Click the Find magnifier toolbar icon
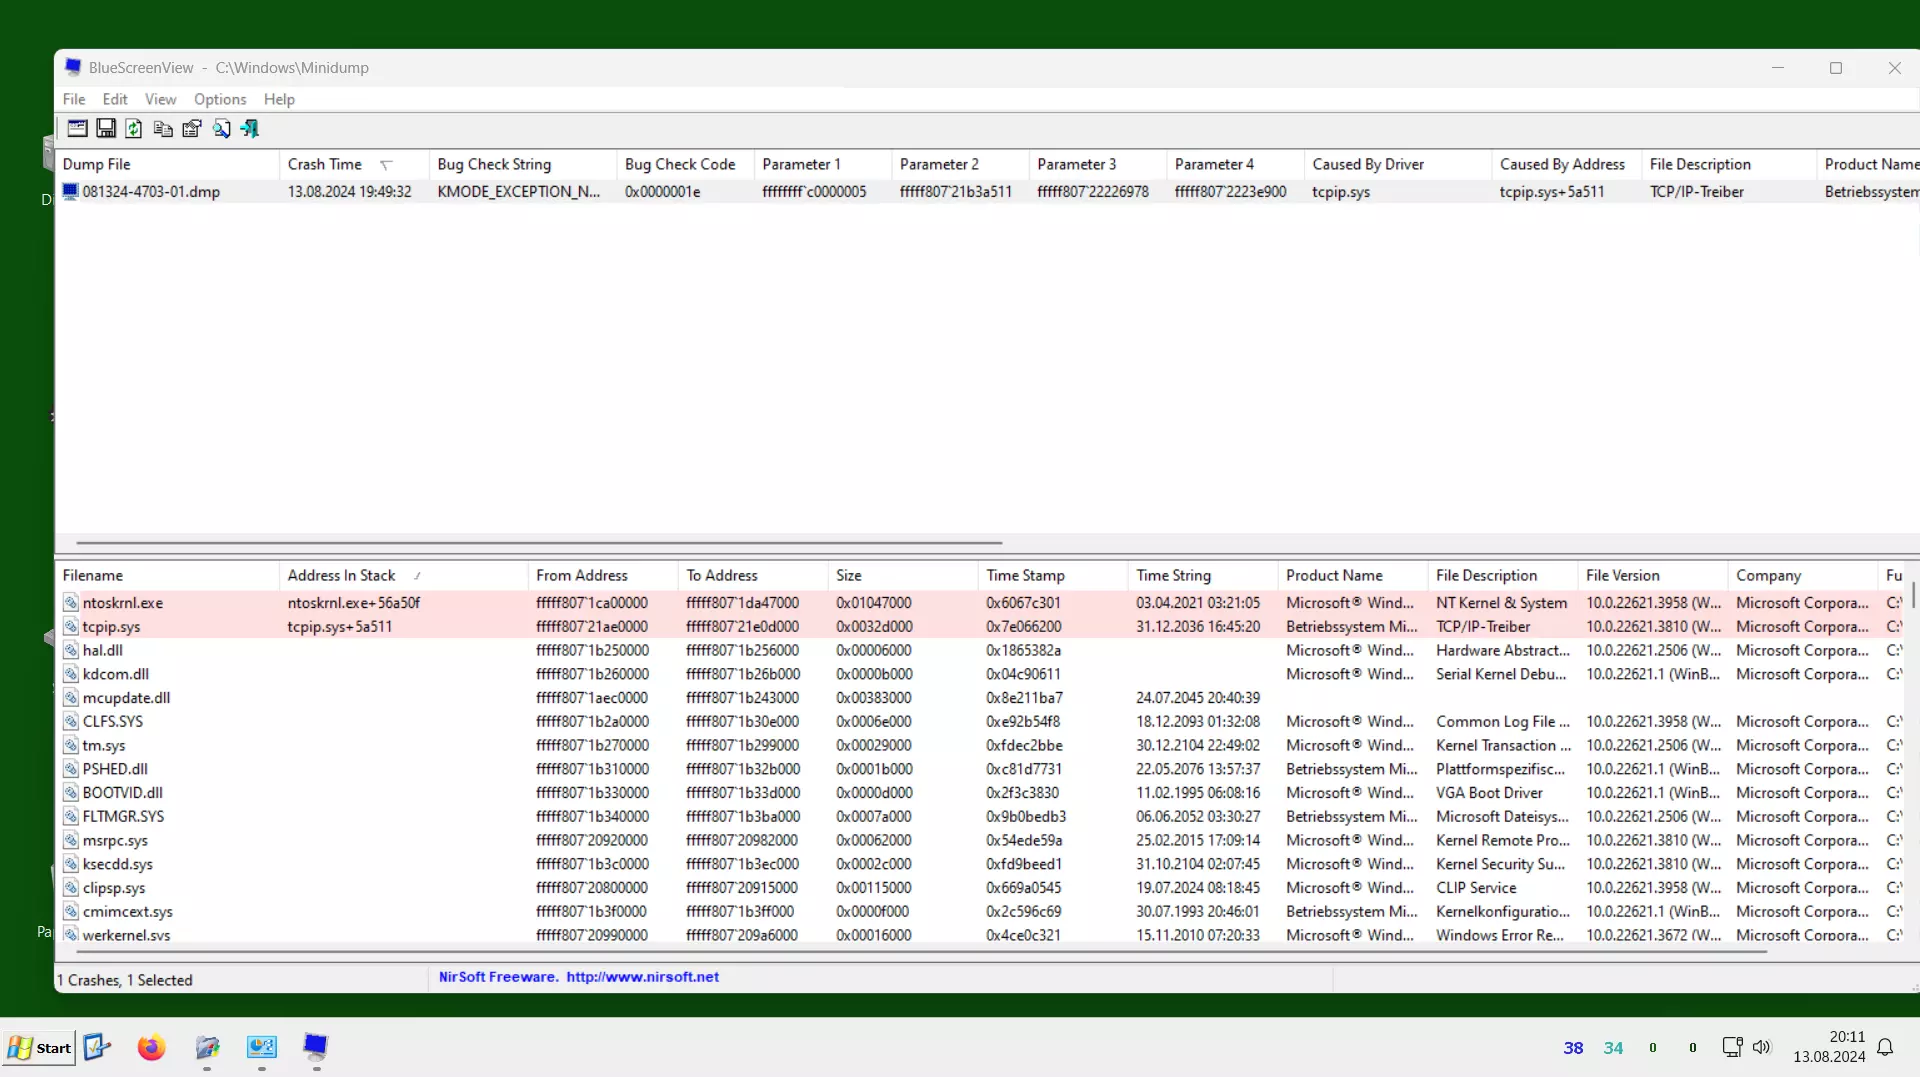 coord(221,128)
